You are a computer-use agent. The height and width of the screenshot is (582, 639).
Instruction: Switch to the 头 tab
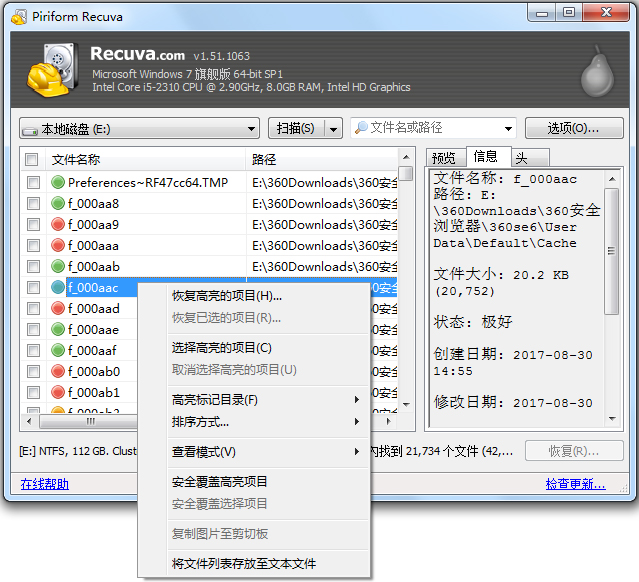click(530, 158)
